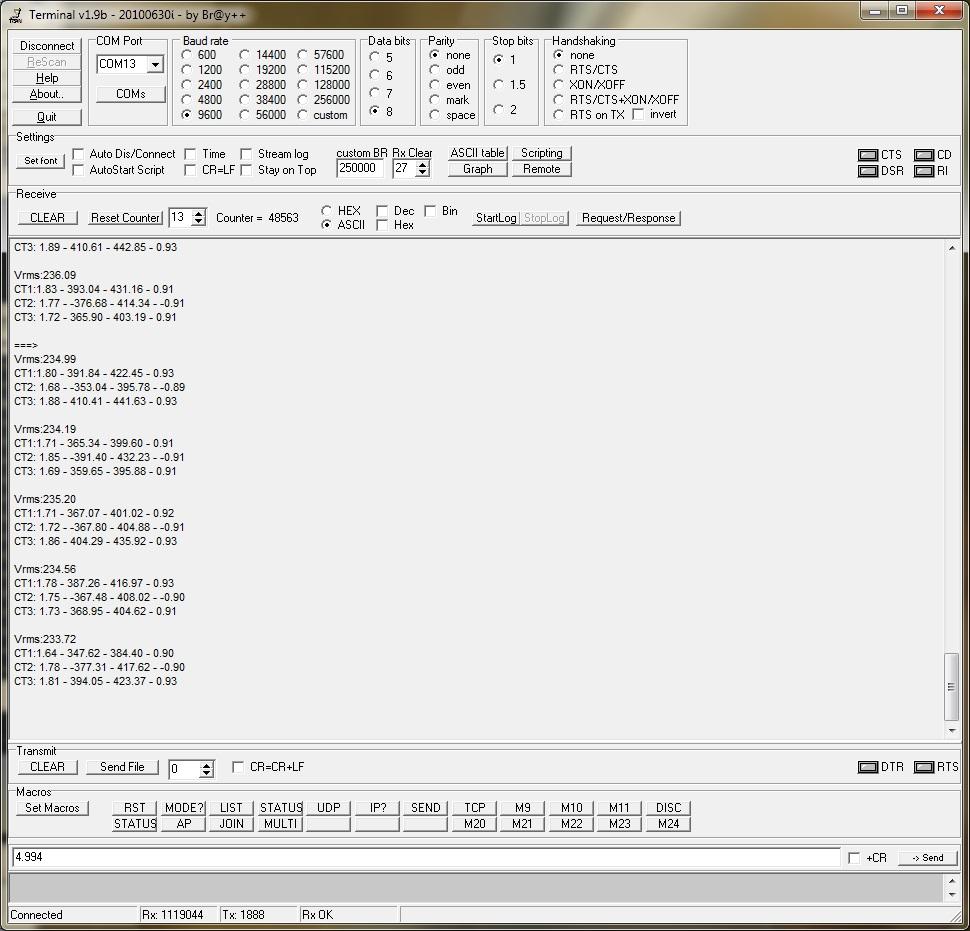Run the MODE? macro
The image size is (970, 931).
pos(184,808)
